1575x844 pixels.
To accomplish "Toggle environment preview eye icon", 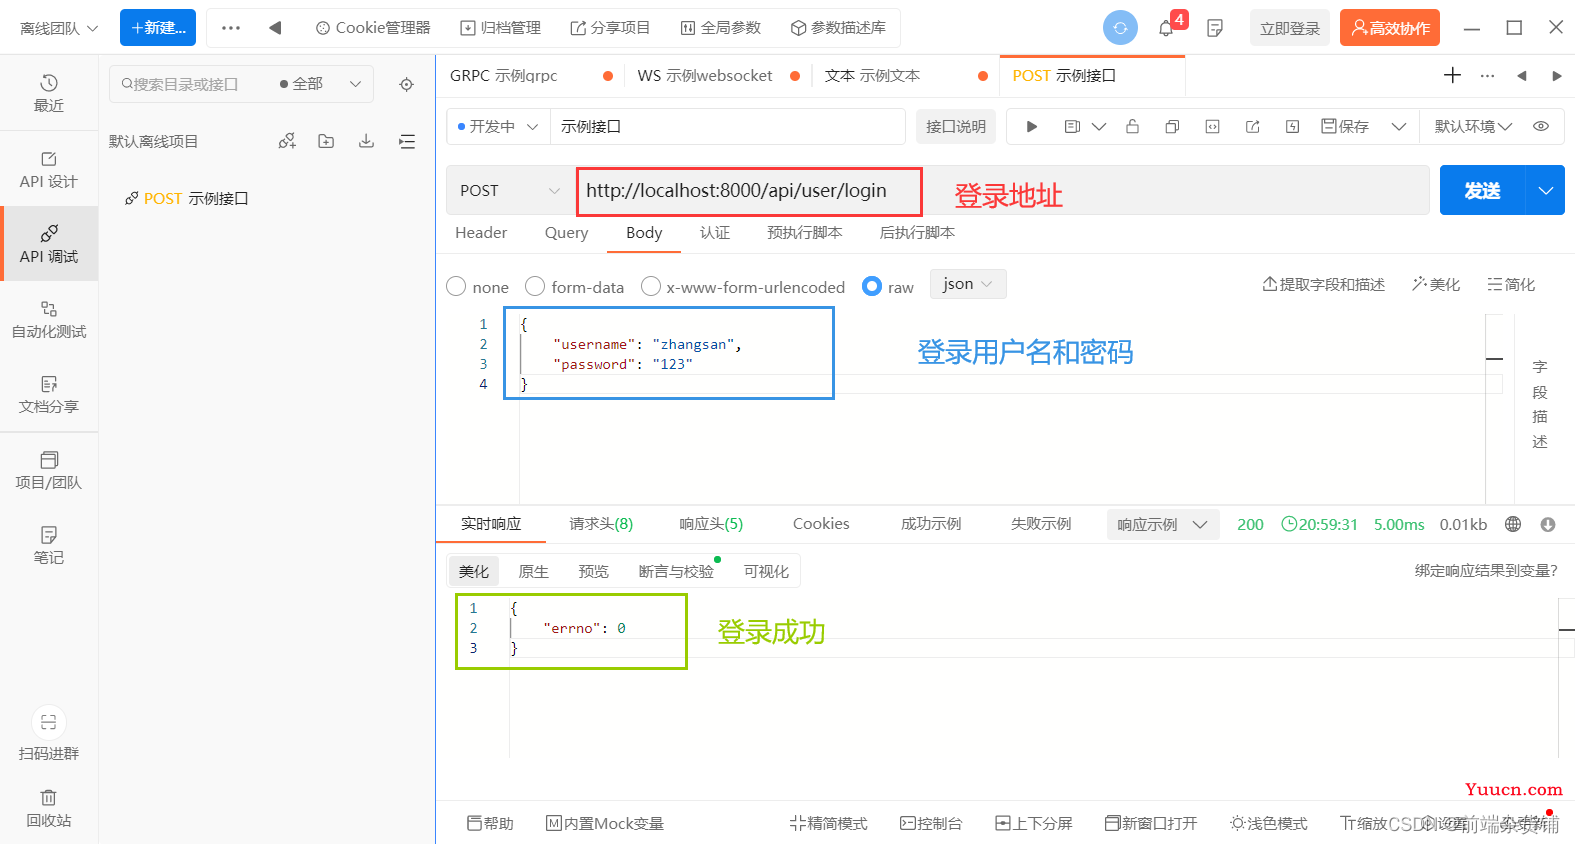I will (x=1541, y=126).
